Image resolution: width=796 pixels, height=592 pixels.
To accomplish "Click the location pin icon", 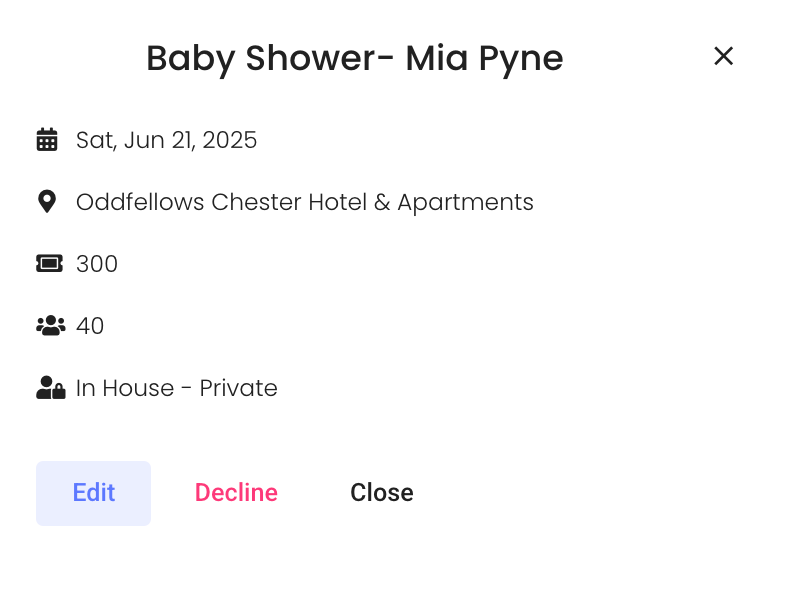I will pyautogui.click(x=46, y=202).
